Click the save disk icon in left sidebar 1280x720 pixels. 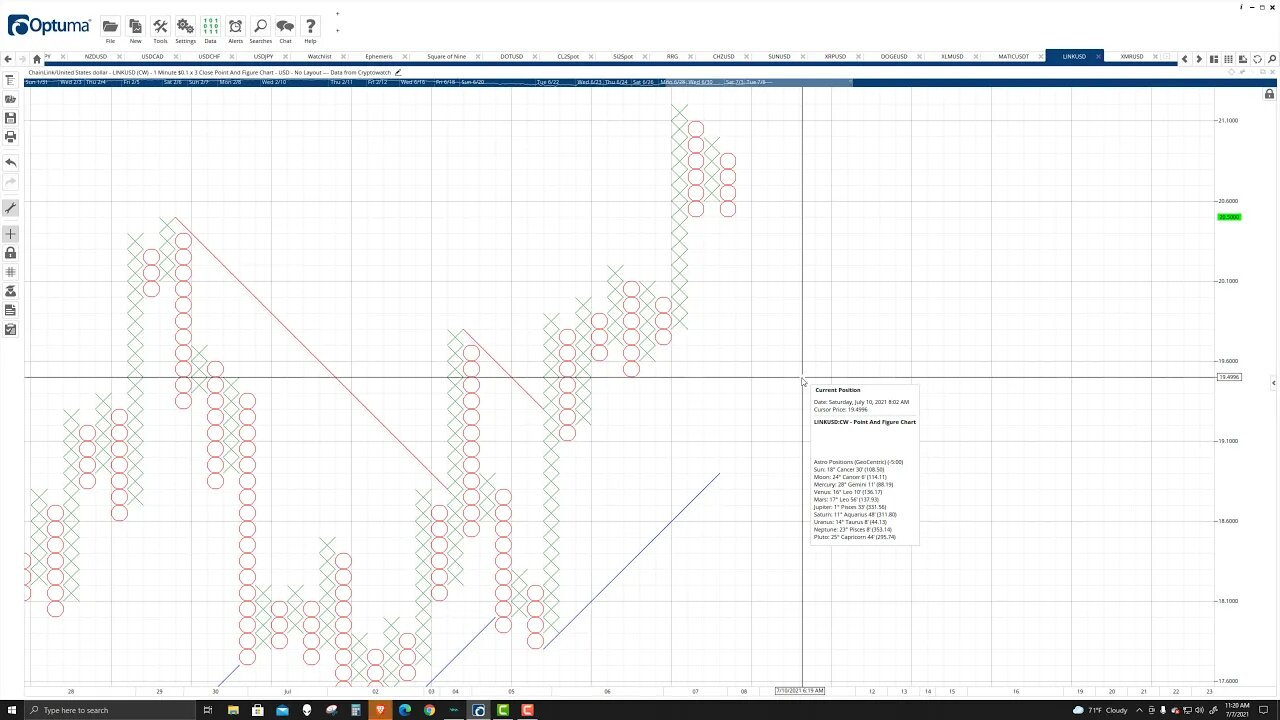(x=10, y=118)
